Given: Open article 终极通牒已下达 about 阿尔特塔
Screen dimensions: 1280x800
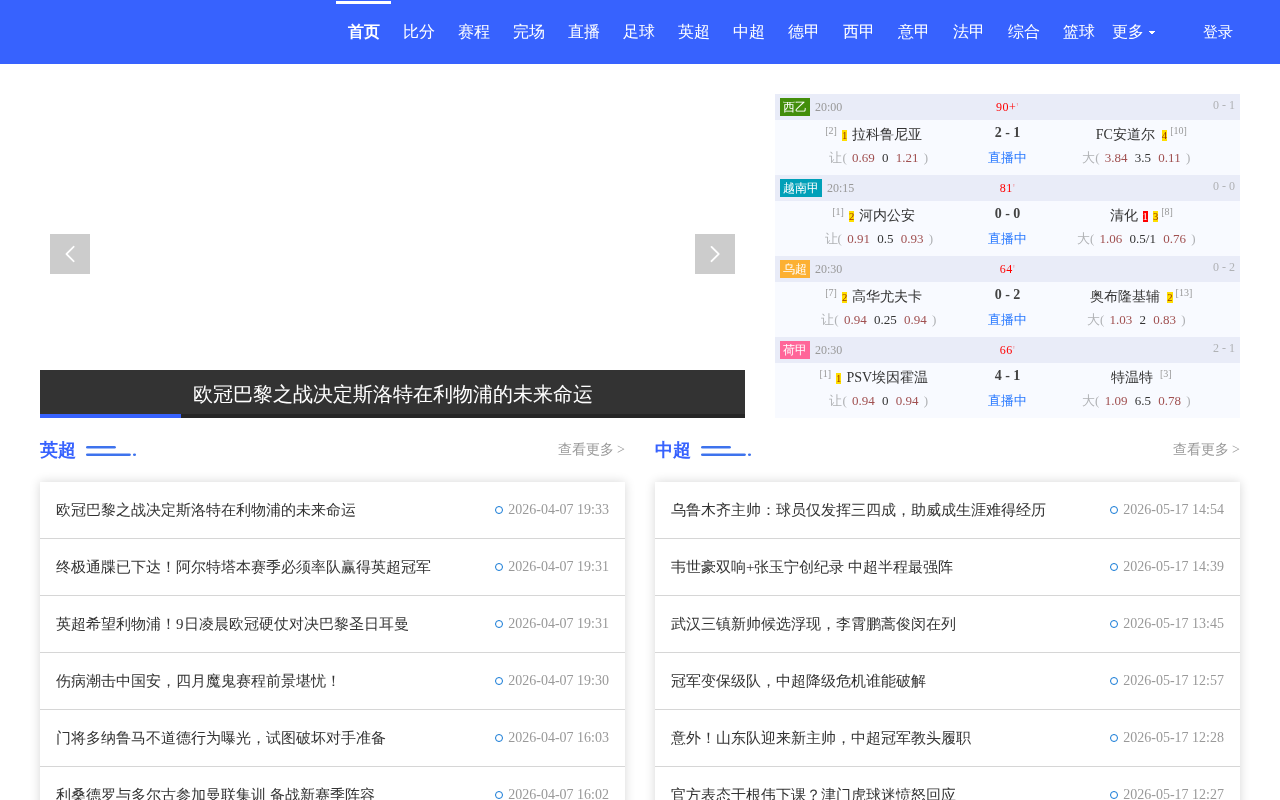Looking at the screenshot, I should point(243,567).
